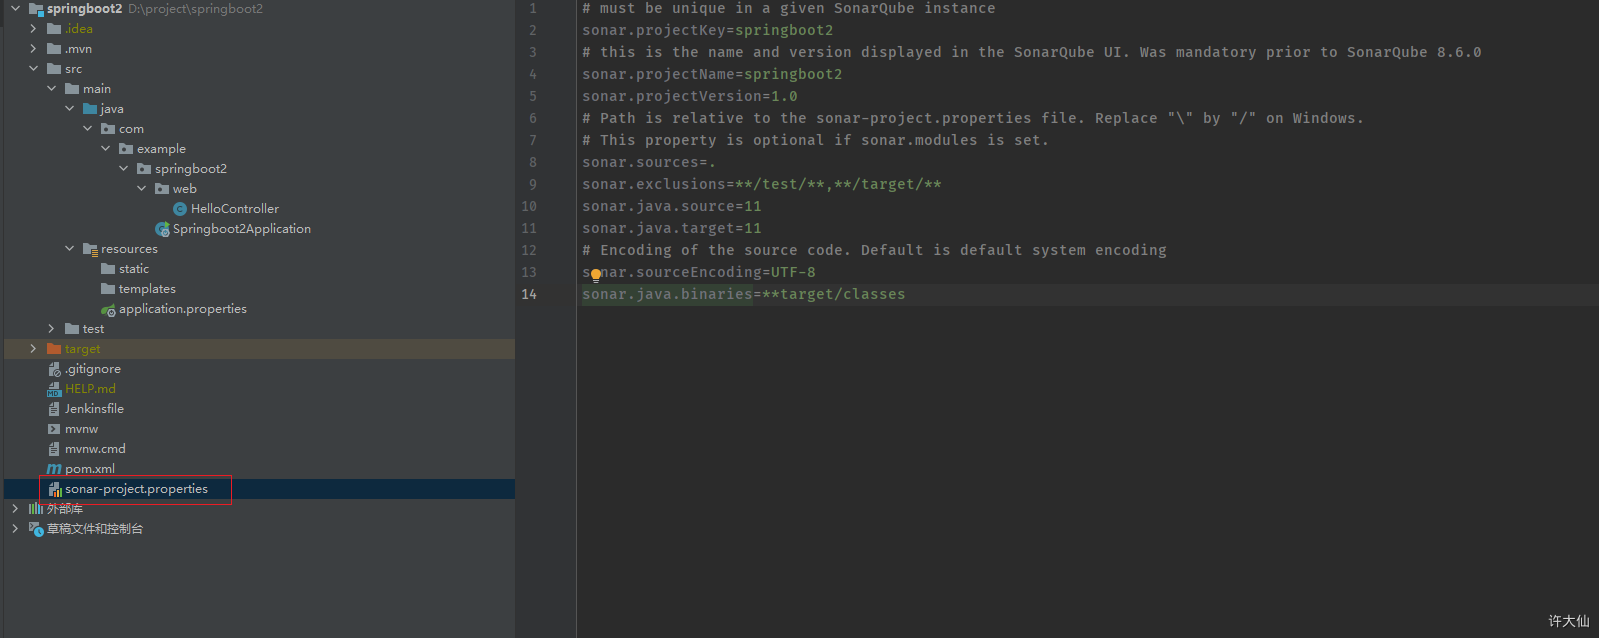Click the sonar.java.target=11 line
Image resolution: width=1599 pixels, height=638 pixels.
(672, 228)
